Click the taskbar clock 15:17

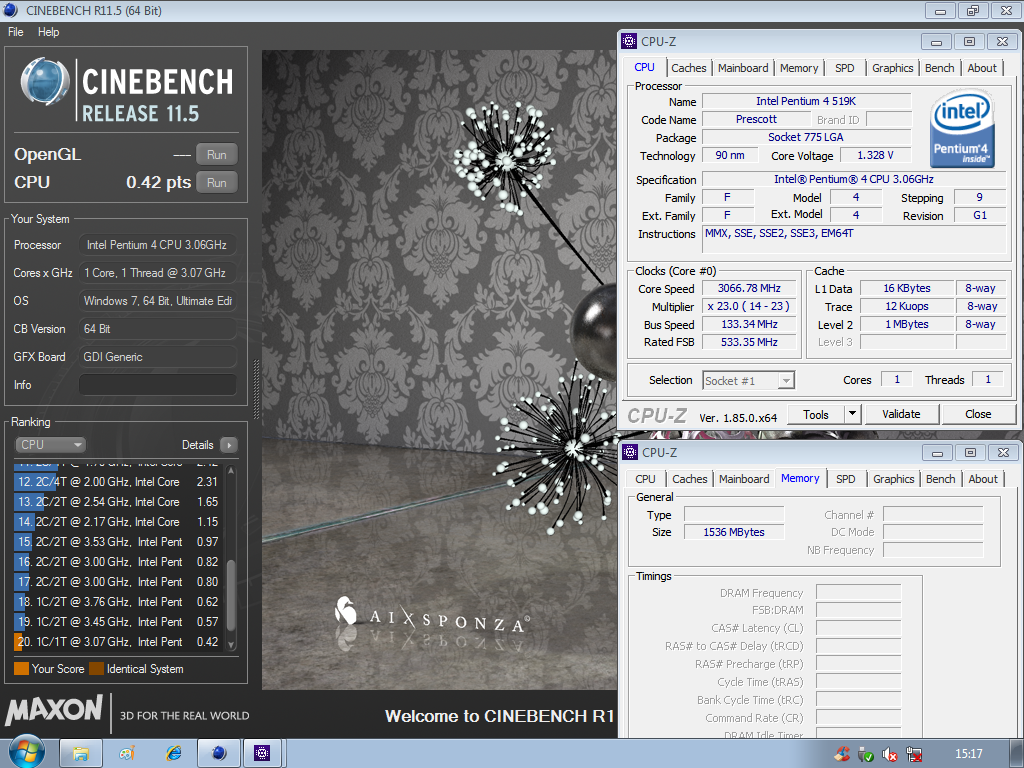pyautogui.click(x=968, y=754)
